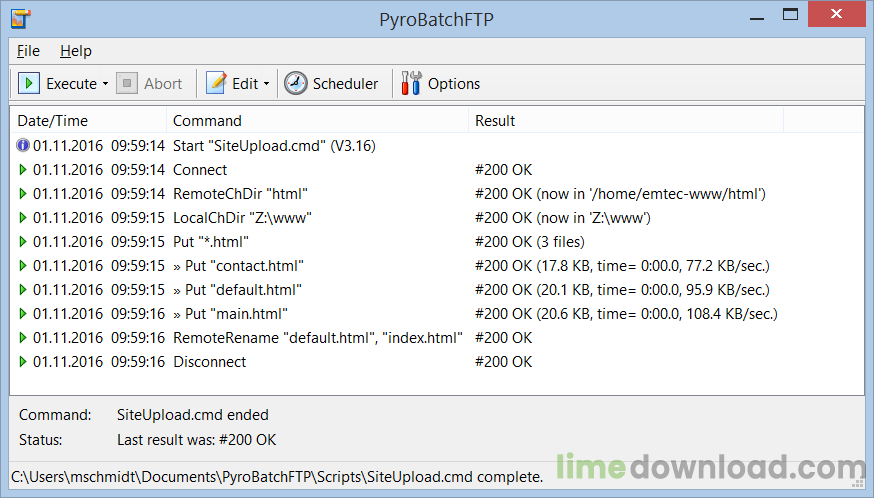Click the Abort stop icon

pyautogui.click(x=127, y=84)
